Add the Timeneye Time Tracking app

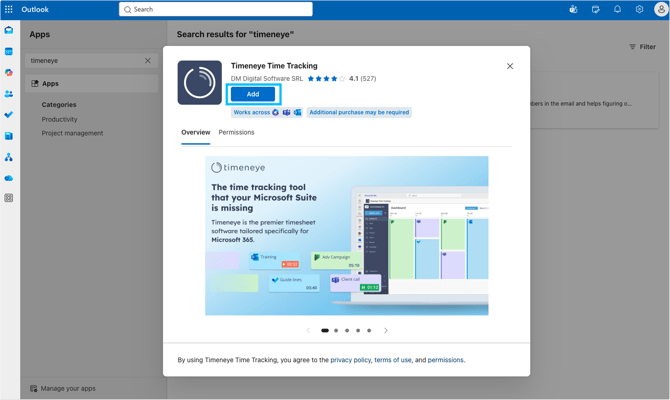pyautogui.click(x=253, y=94)
